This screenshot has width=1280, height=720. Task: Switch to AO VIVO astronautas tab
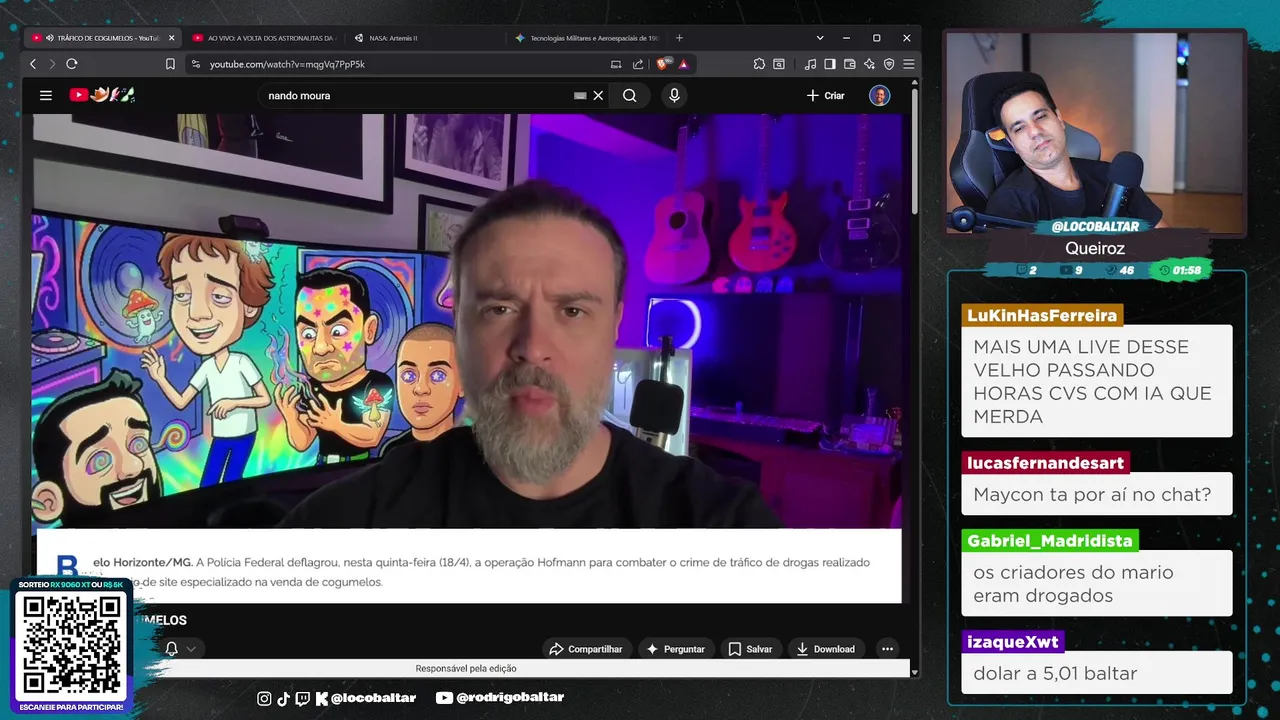[x=263, y=38]
